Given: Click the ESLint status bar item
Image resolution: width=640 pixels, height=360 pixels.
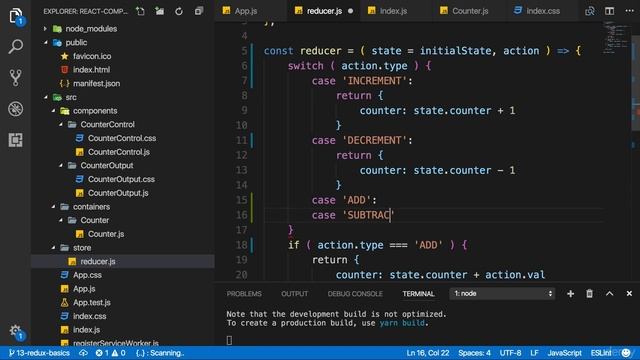Looking at the screenshot, I should tap(601, 353).
